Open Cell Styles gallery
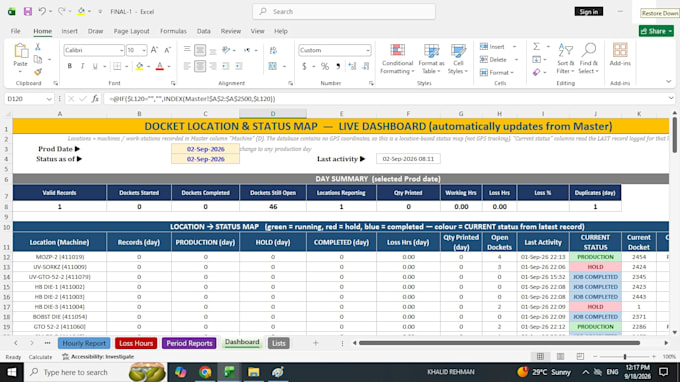 click(x=458, y=59)
